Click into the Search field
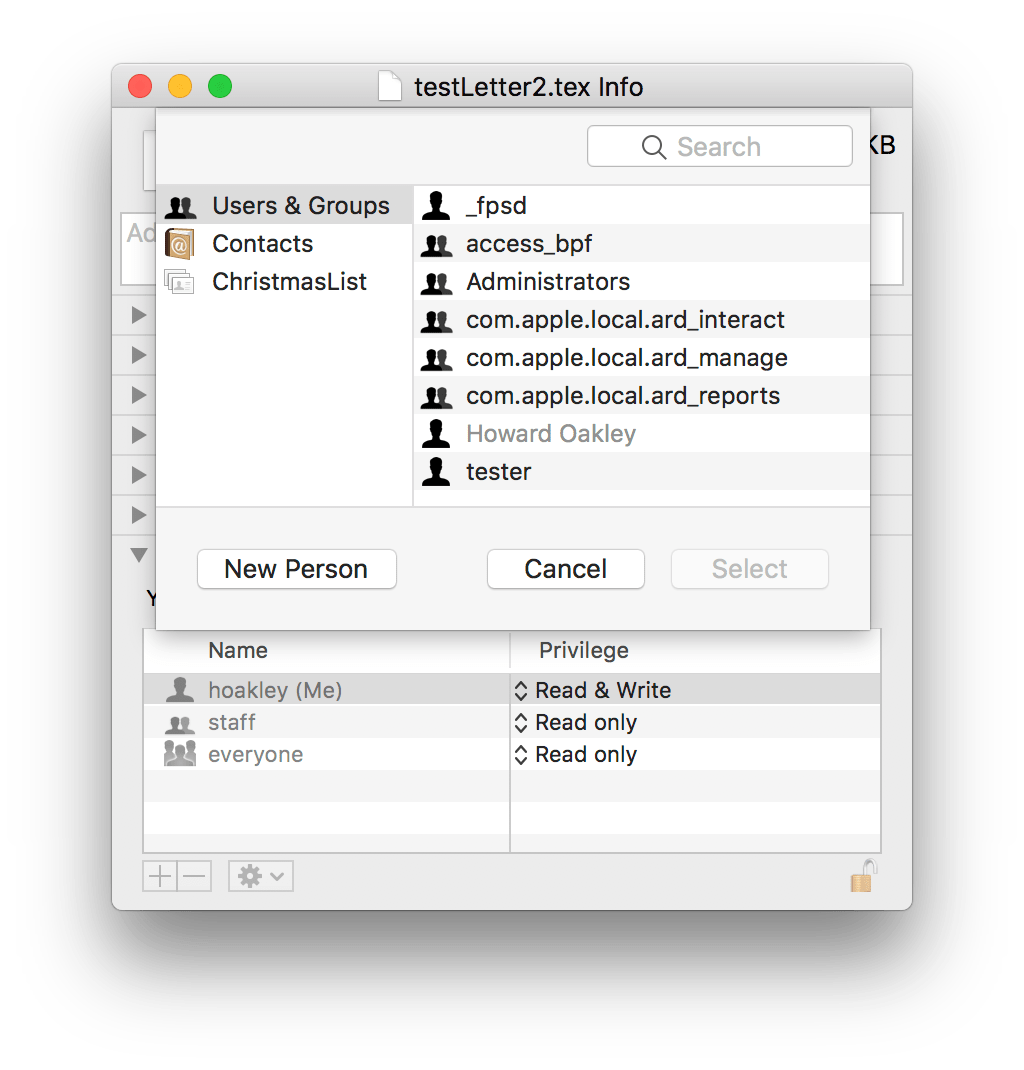This screenshot has height=1070, width=1024. point(720,147)
